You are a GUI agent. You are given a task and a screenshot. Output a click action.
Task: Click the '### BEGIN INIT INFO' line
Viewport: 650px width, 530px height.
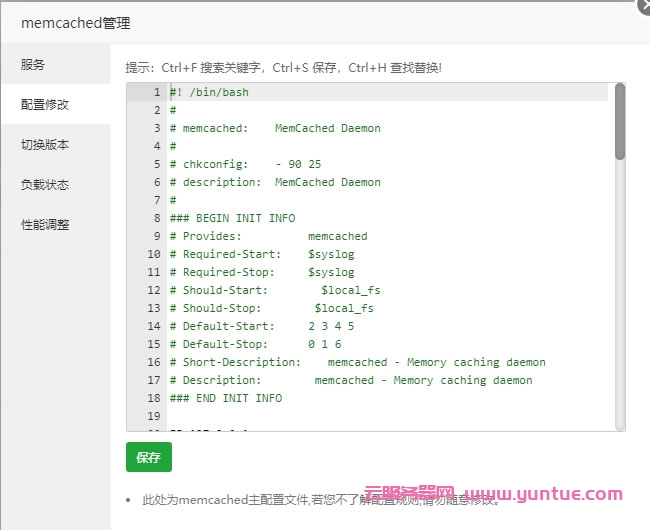click(x=232, y=218)
